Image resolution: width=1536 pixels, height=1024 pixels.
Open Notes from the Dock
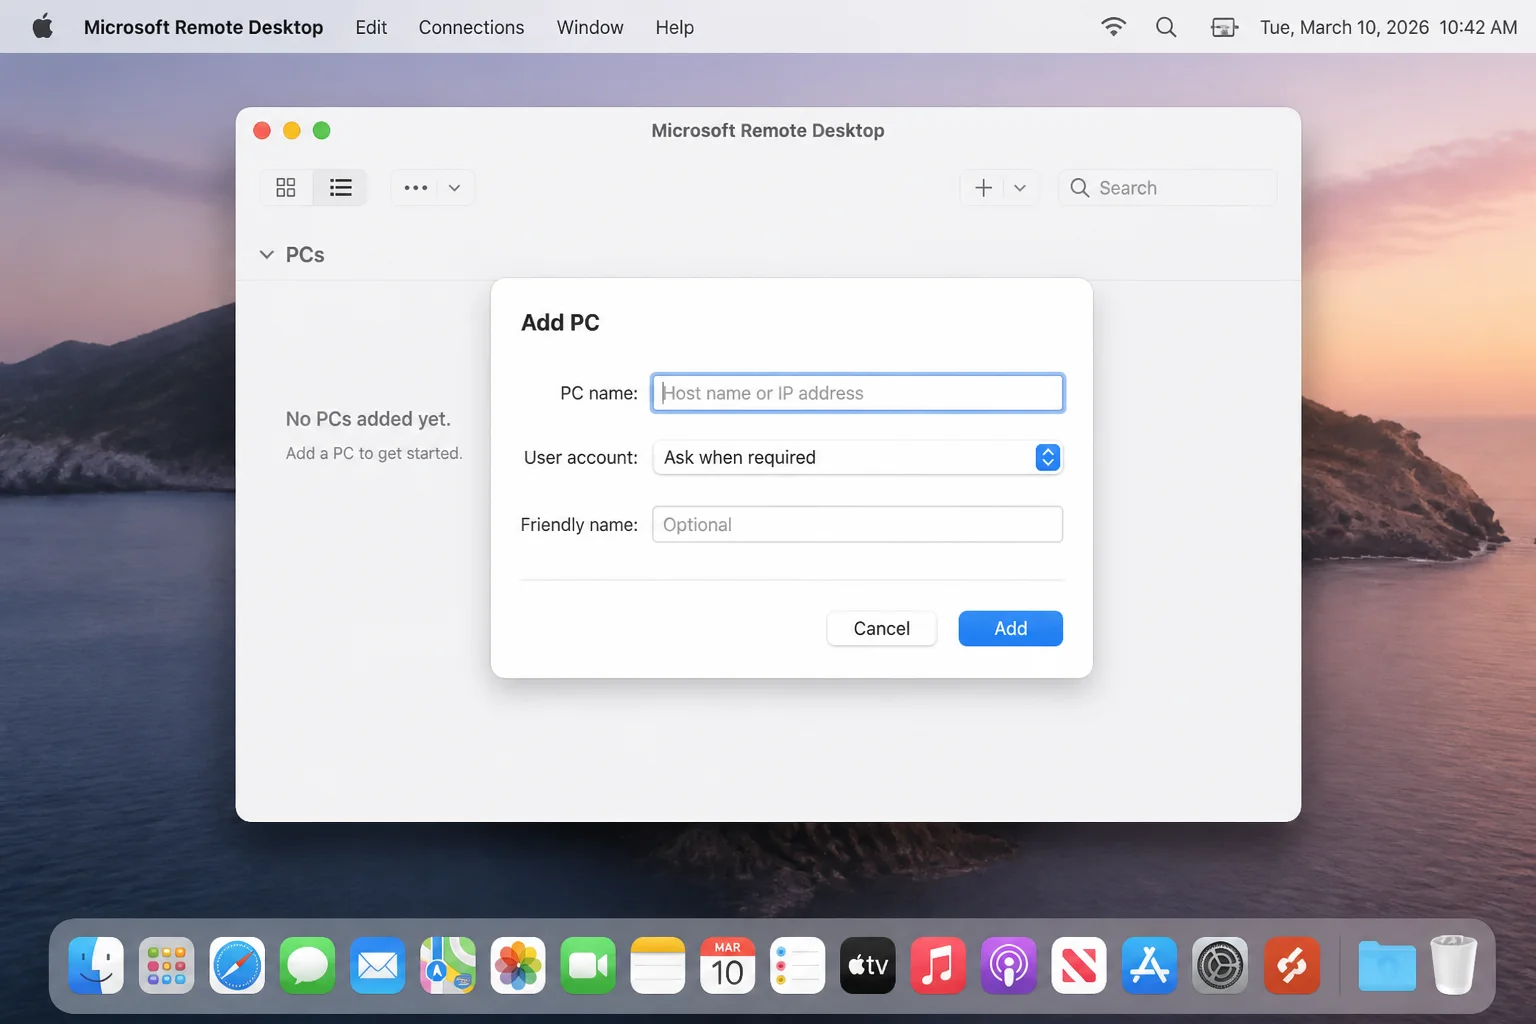658,965
